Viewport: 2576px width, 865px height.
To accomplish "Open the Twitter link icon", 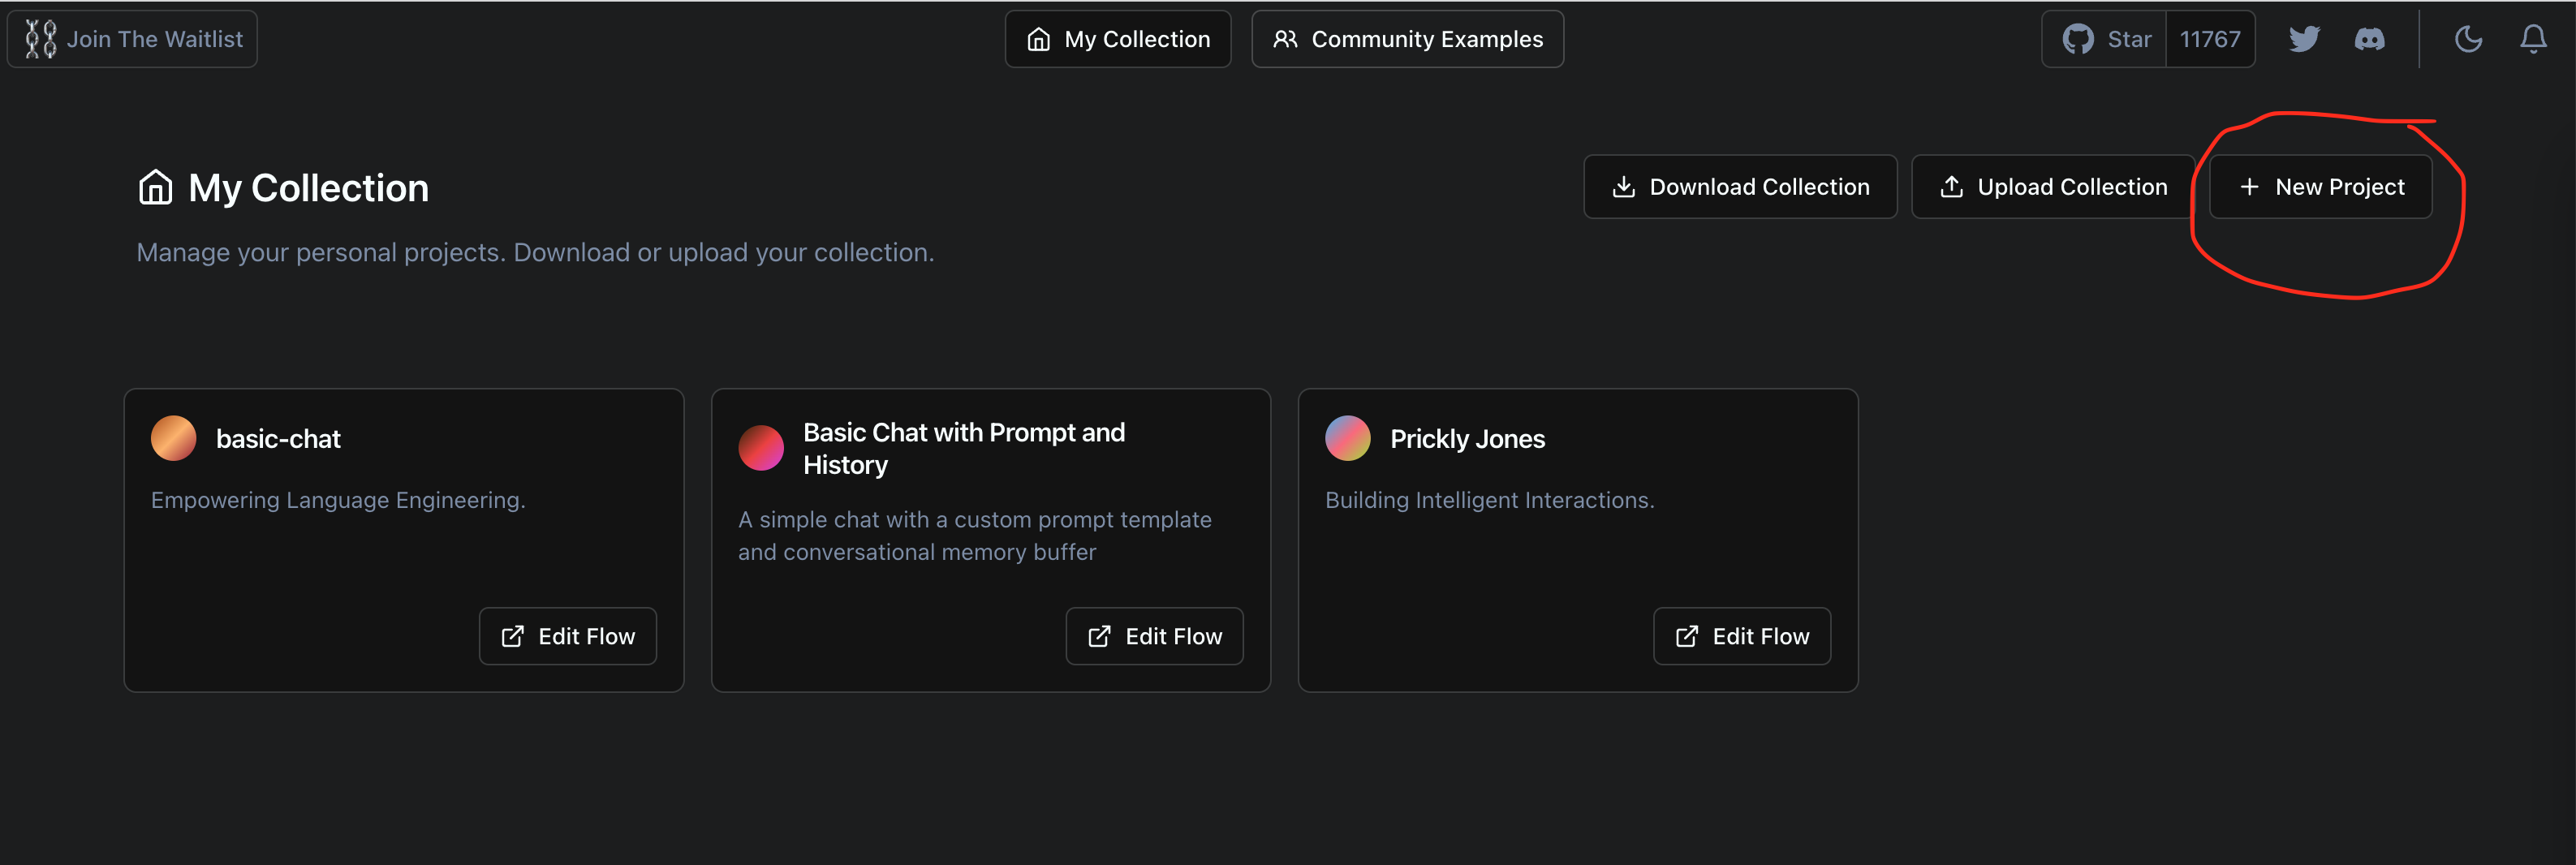I will click(2304, 39).
